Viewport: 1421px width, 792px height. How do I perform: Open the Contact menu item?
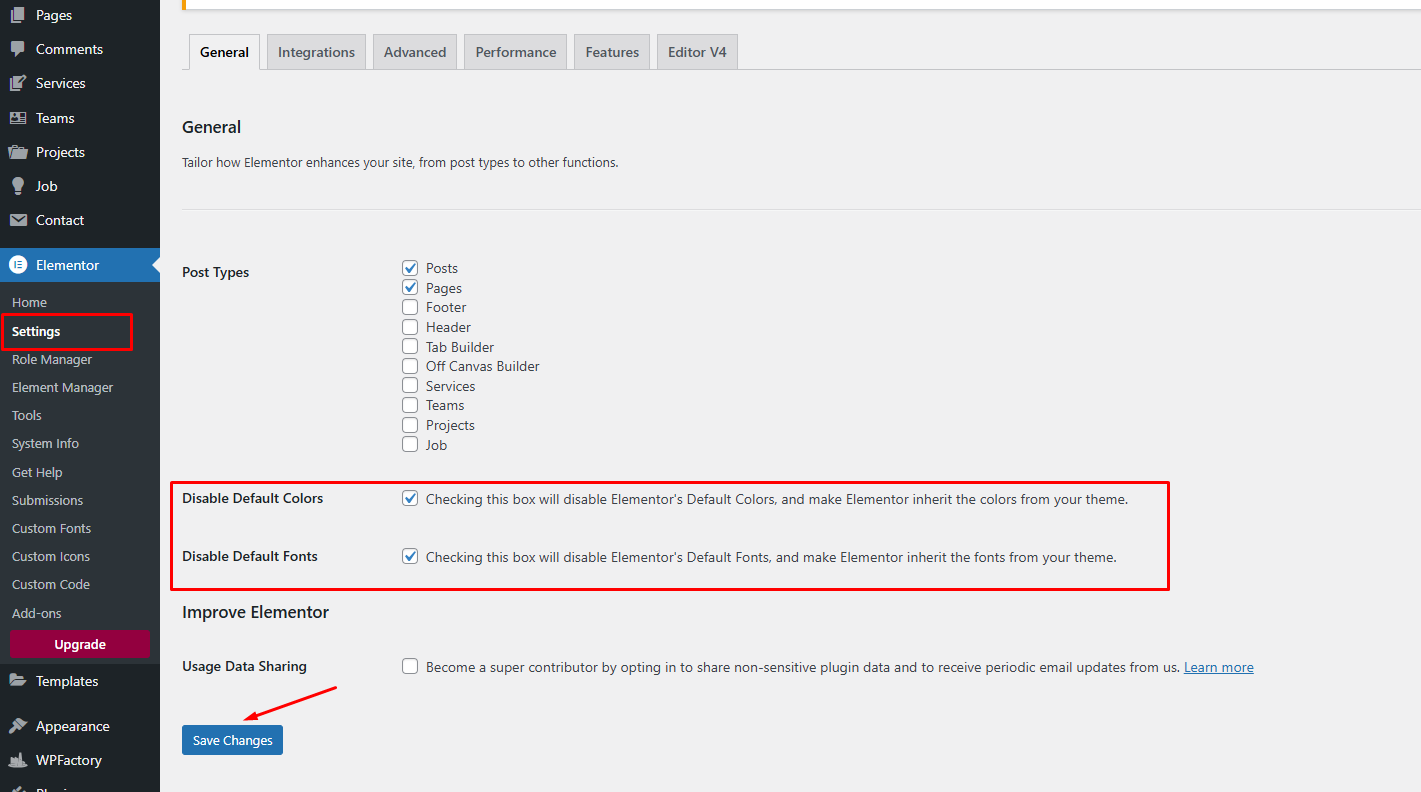pos(80,220)
